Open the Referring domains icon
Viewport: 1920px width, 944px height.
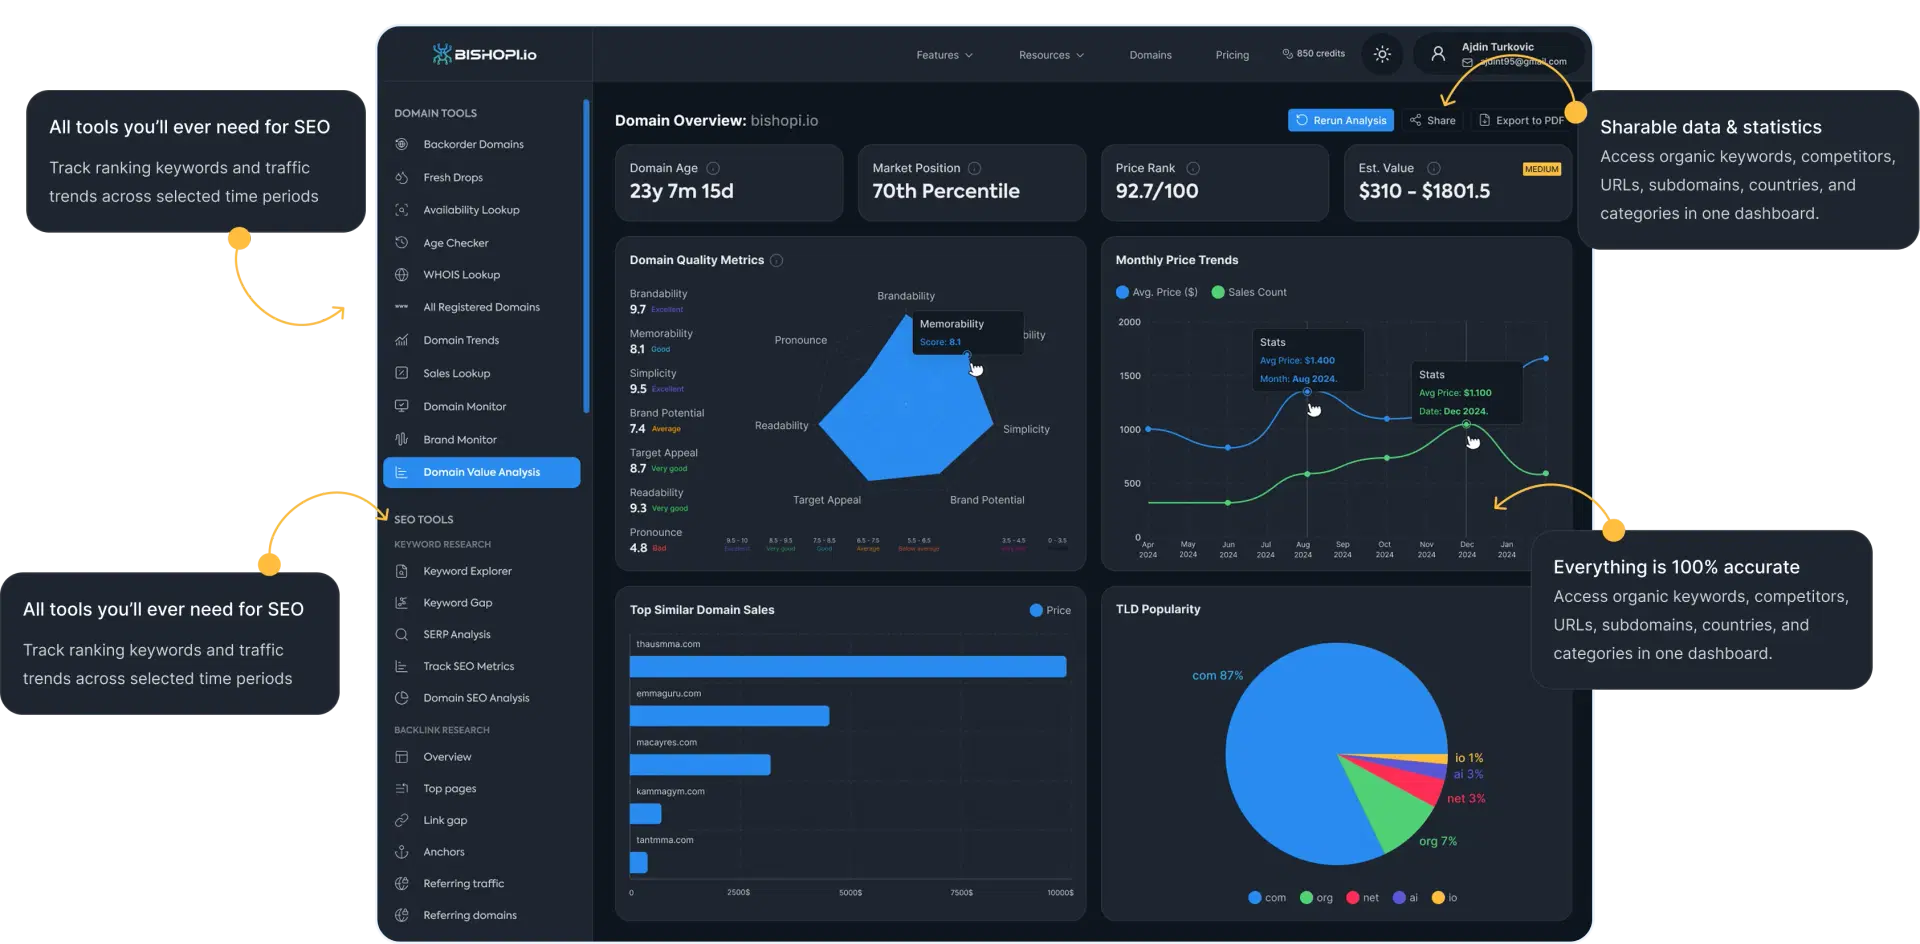coord(401,915)
